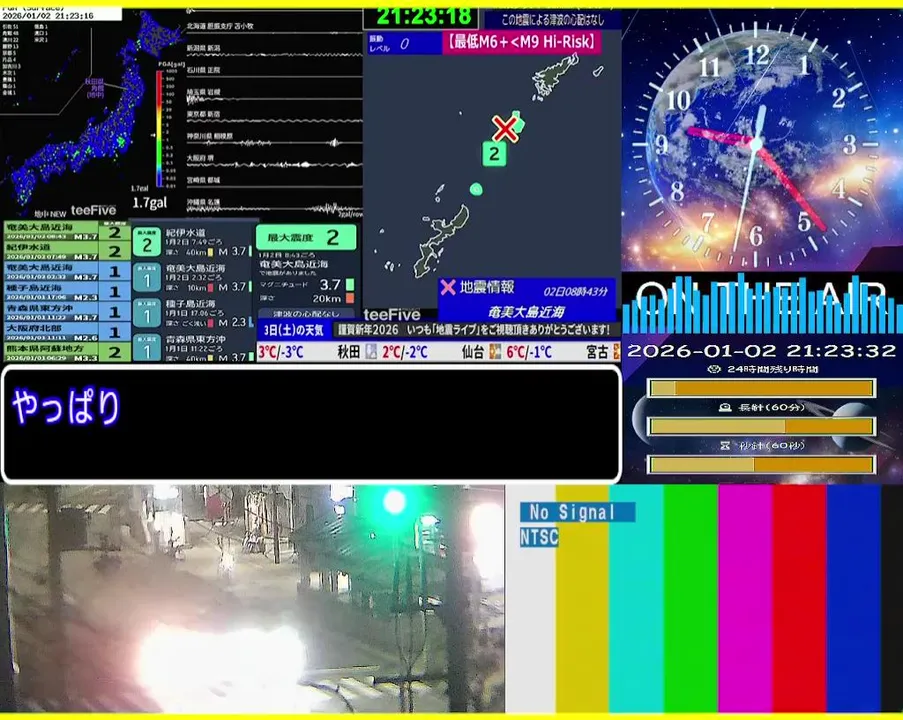The image size is (903, 720).
Task: Click the red X epicenter marker on map
Action: (x=505, y=128)
